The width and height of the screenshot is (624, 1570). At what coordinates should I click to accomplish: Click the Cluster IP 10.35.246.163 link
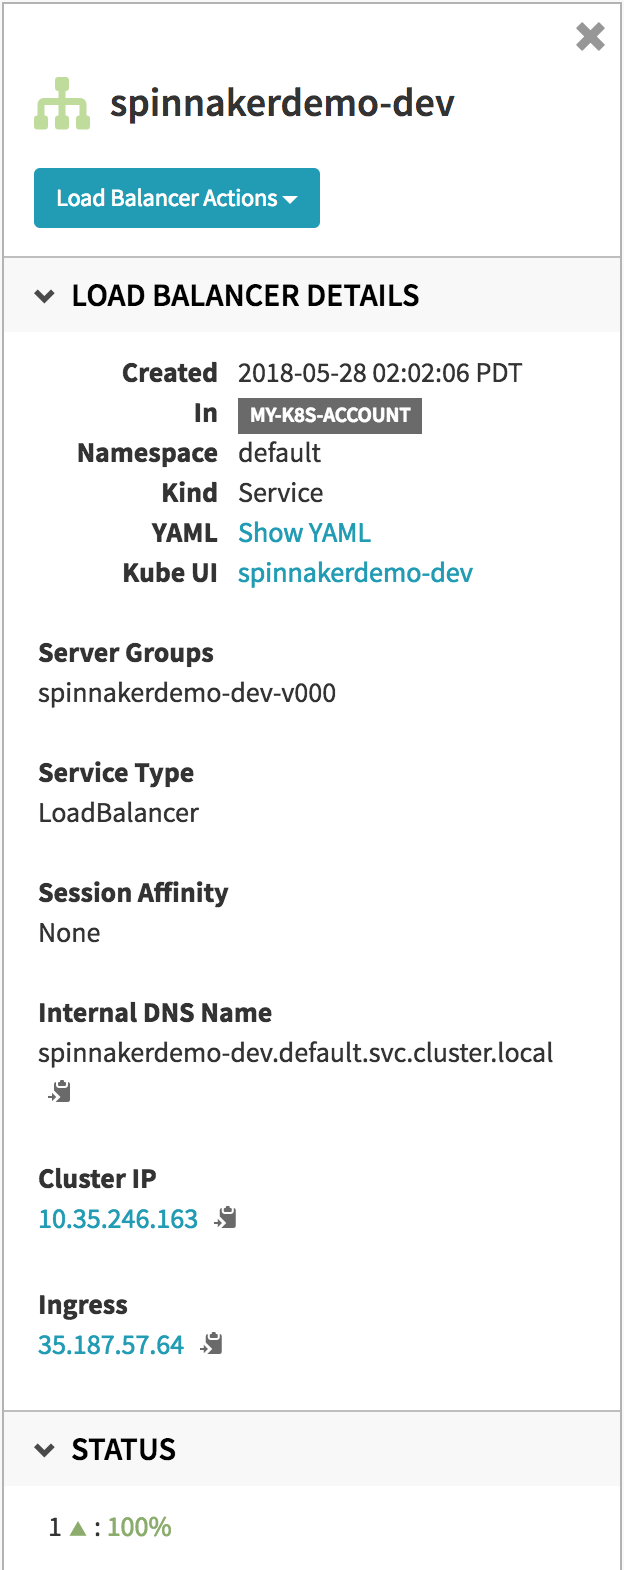[118, 1219]
